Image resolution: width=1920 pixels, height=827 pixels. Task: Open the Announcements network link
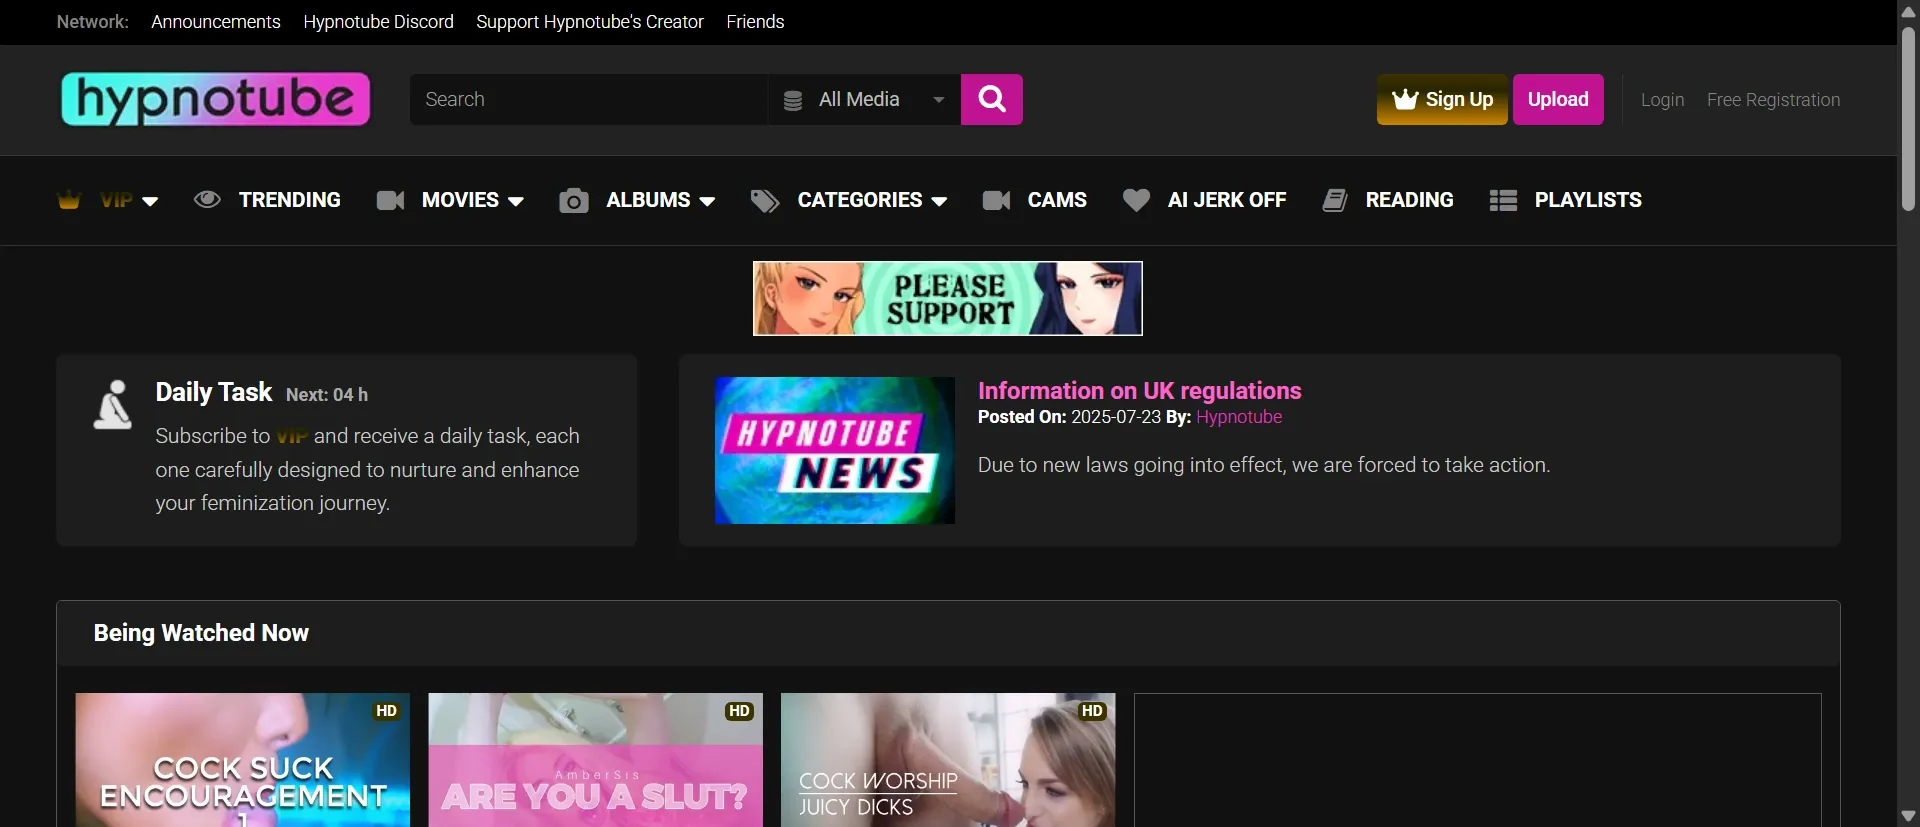coord(216,22)
